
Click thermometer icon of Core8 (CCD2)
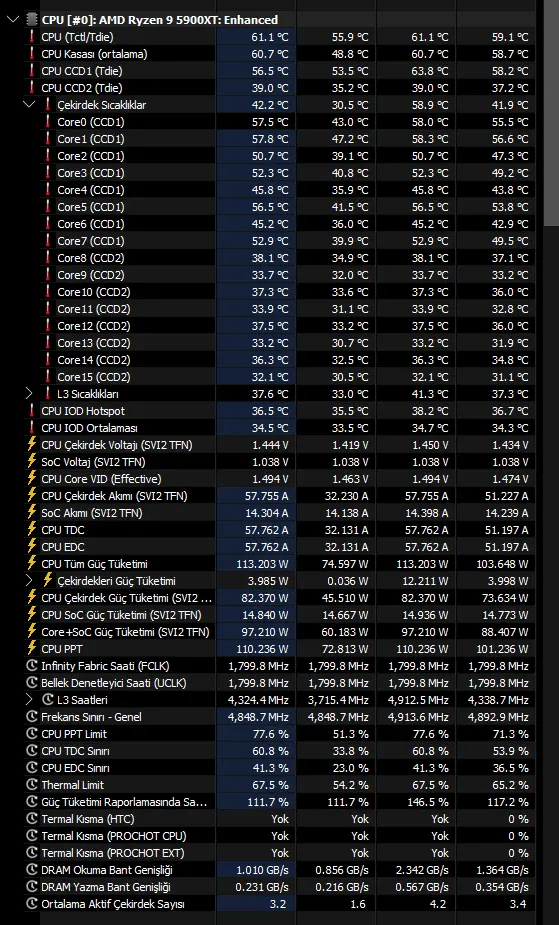coord(48,258)
